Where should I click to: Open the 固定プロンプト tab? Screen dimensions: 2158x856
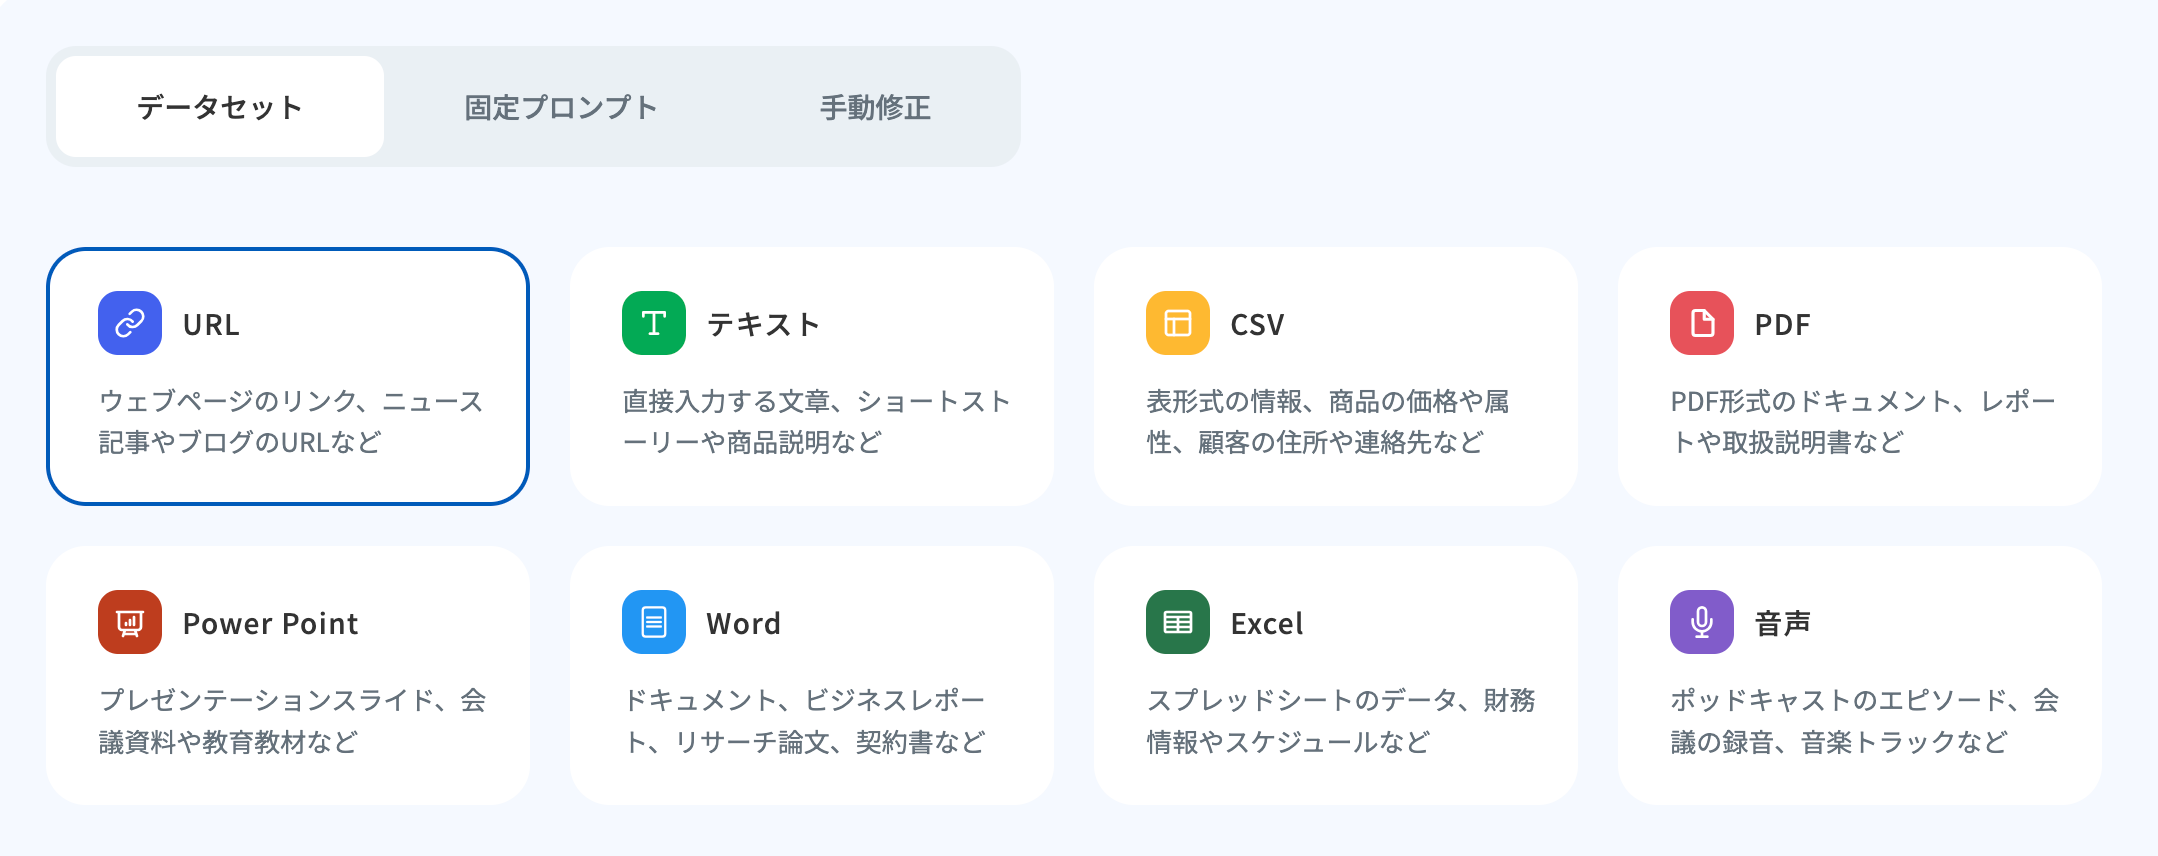pos(561,107)
